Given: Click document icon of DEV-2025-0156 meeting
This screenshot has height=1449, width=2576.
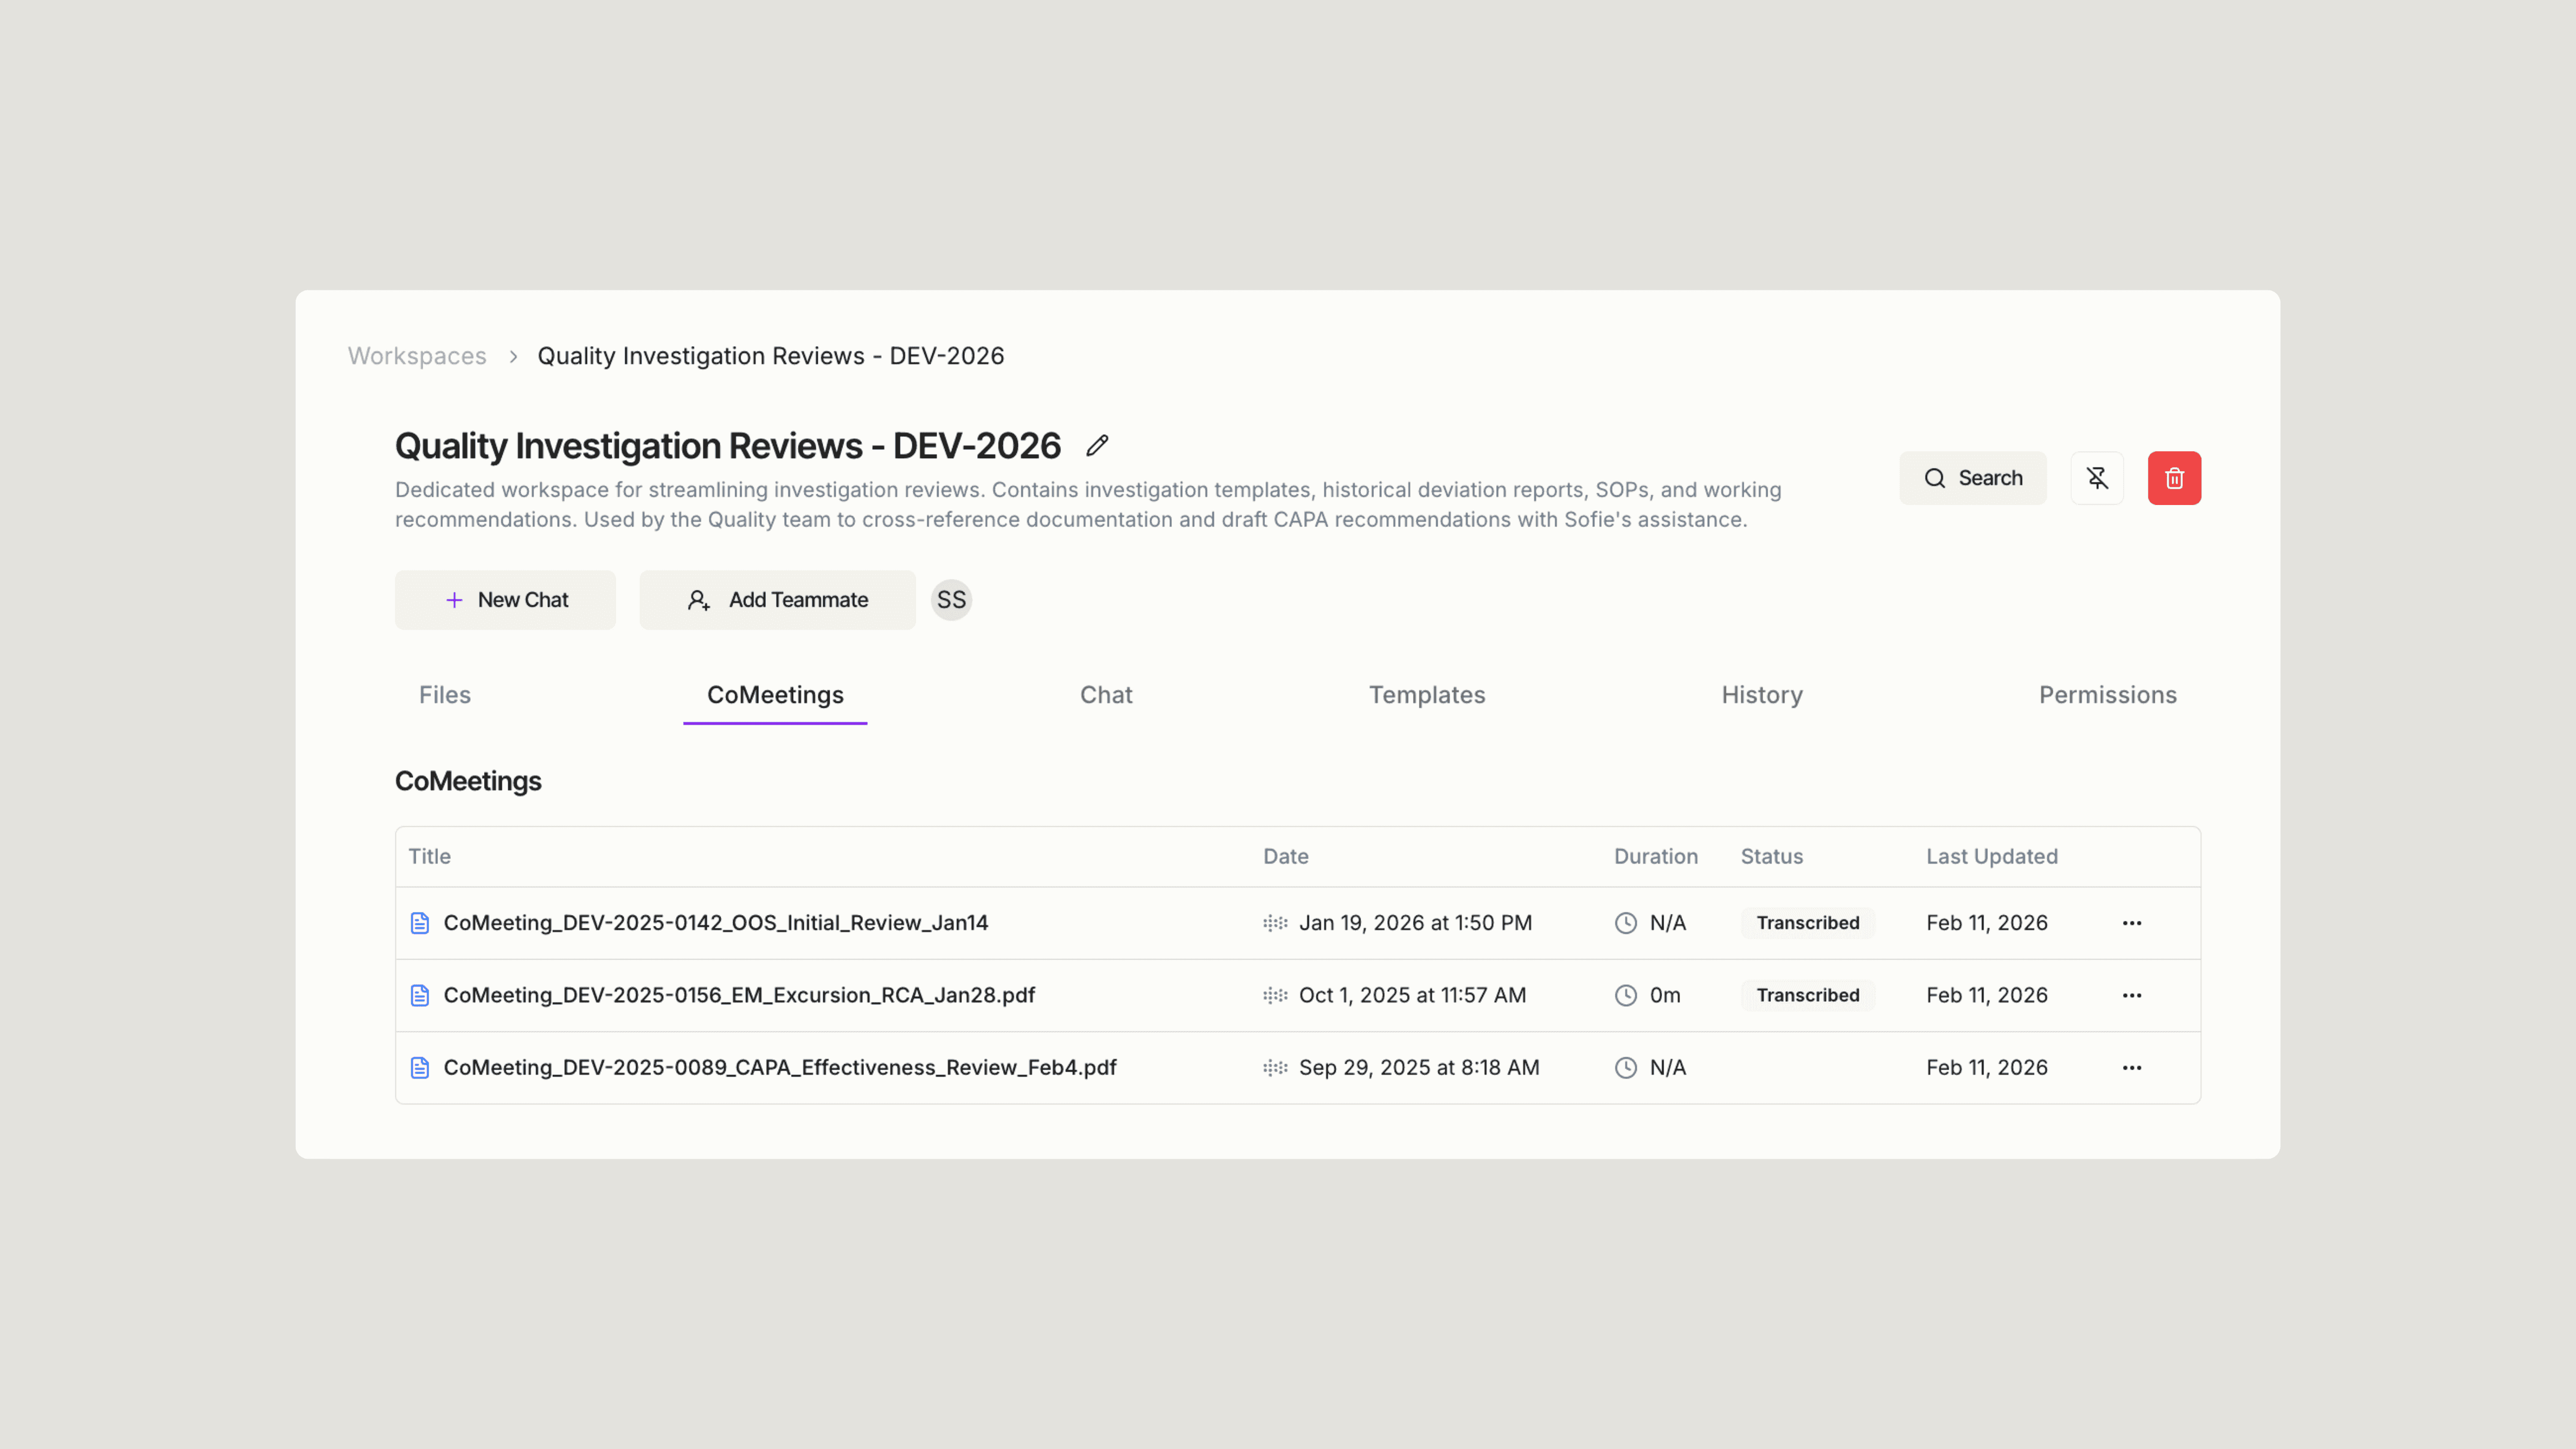Looking at the screenshot, I should pyautogui.click(x=420, y=995).
